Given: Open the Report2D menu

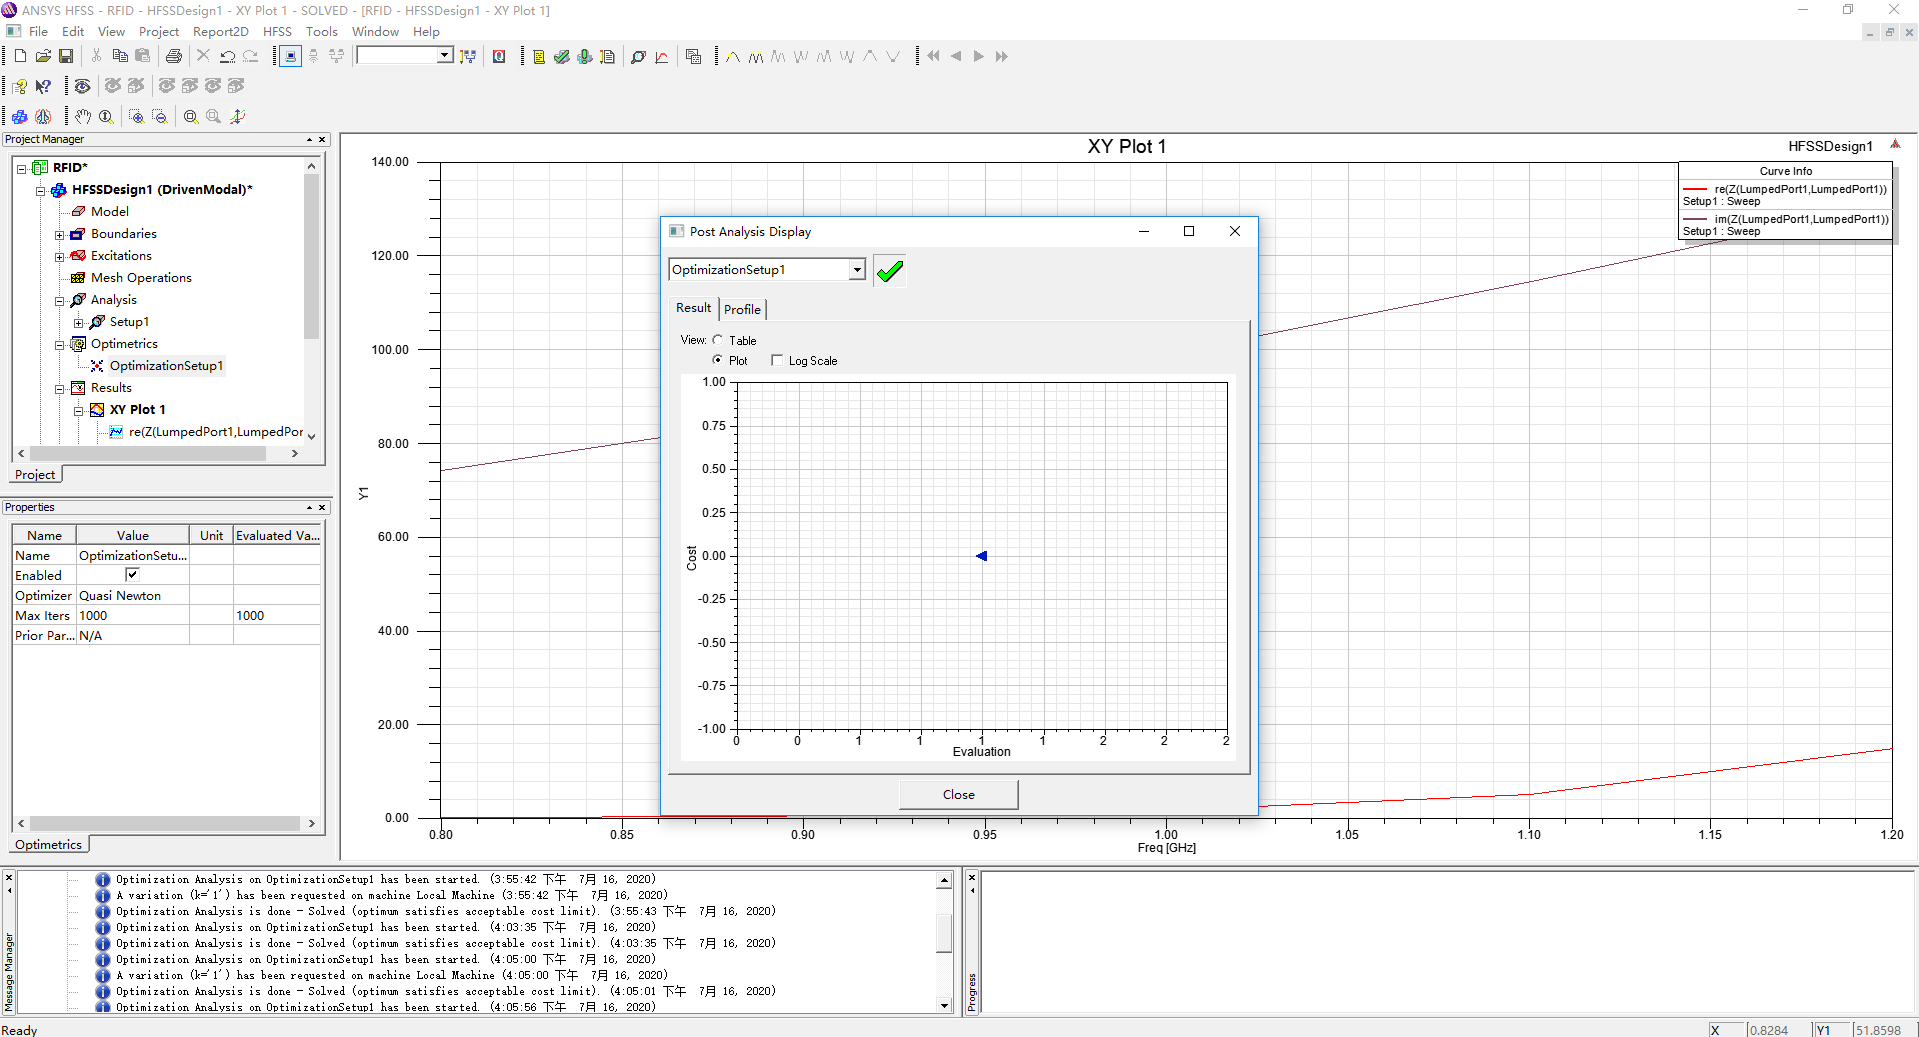Looking at the screenshot, I should click(x=220, y=31).
